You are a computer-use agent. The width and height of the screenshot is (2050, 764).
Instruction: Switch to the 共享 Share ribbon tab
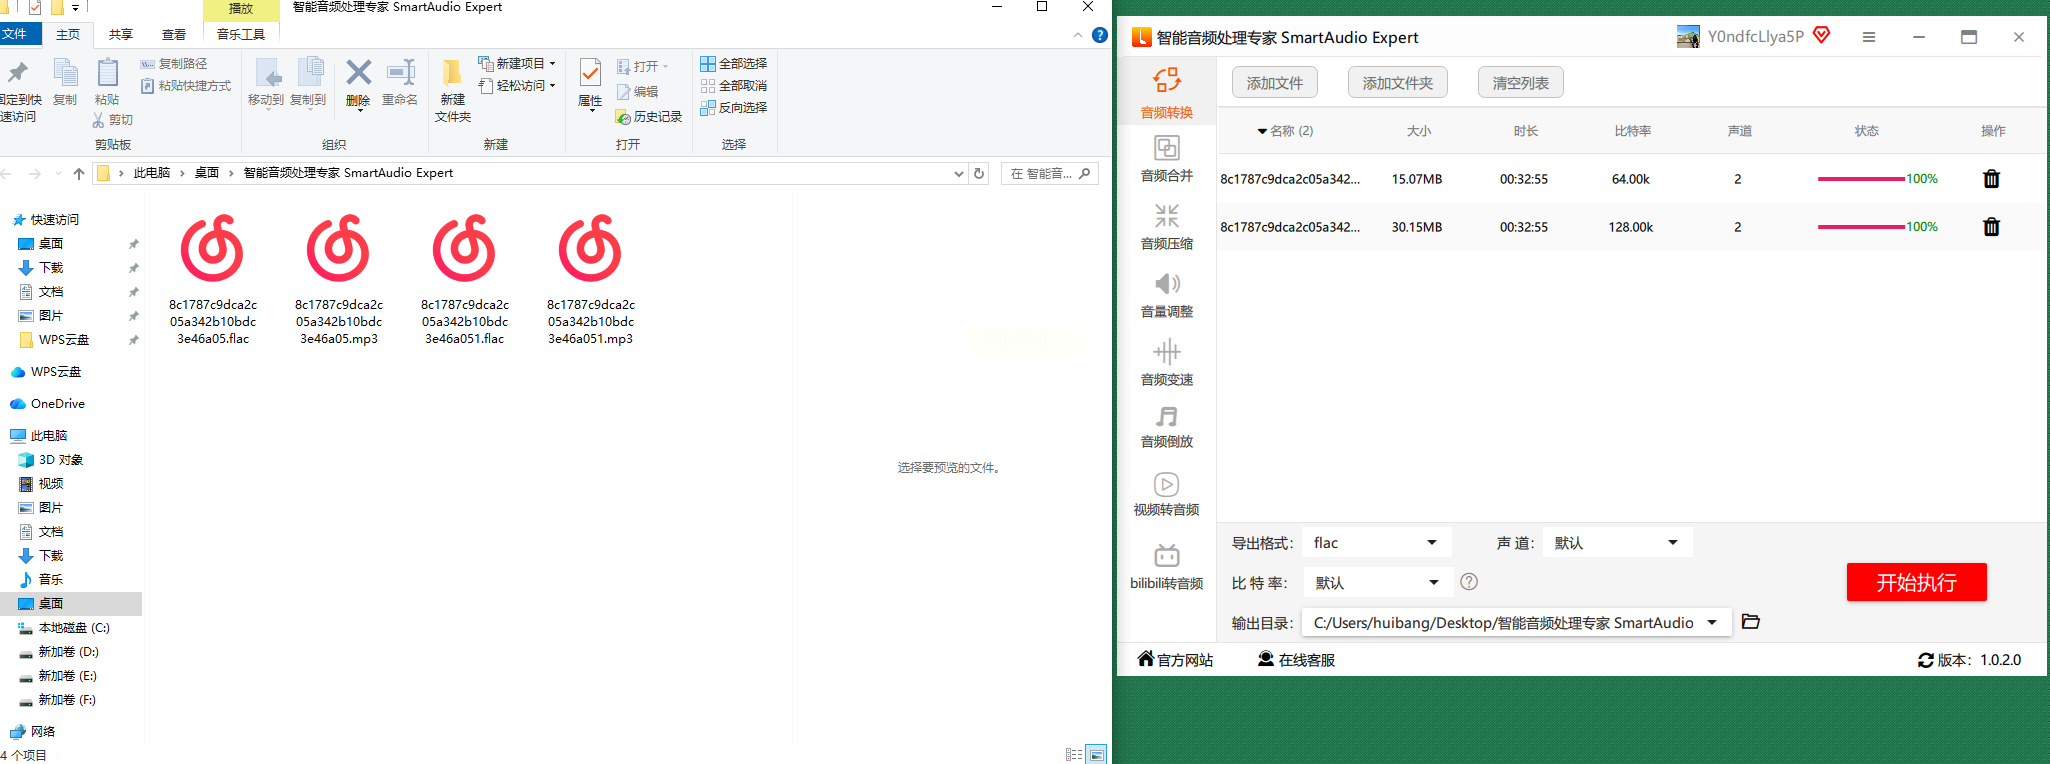(121, 34)
